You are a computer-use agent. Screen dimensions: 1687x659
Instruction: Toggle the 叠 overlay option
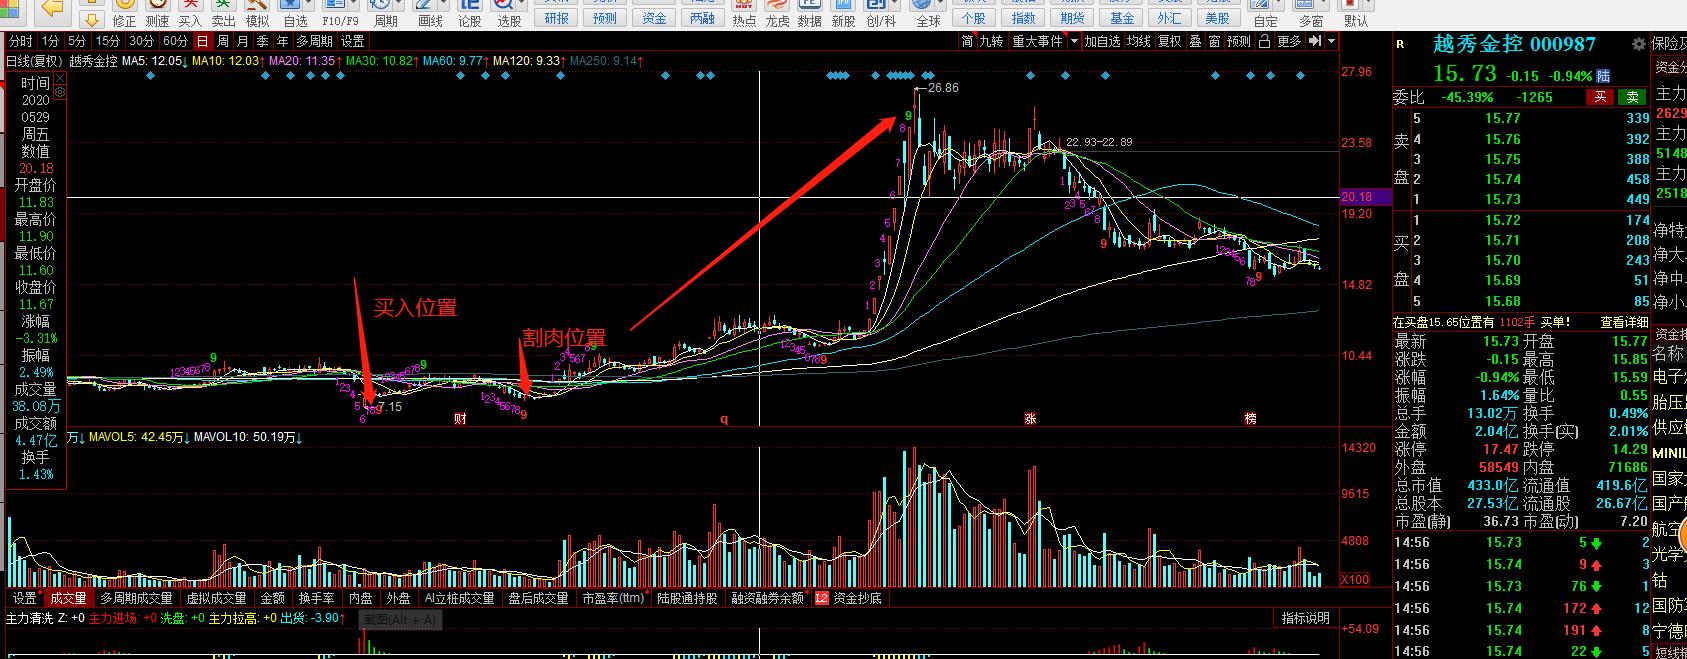pos(1196,41)
